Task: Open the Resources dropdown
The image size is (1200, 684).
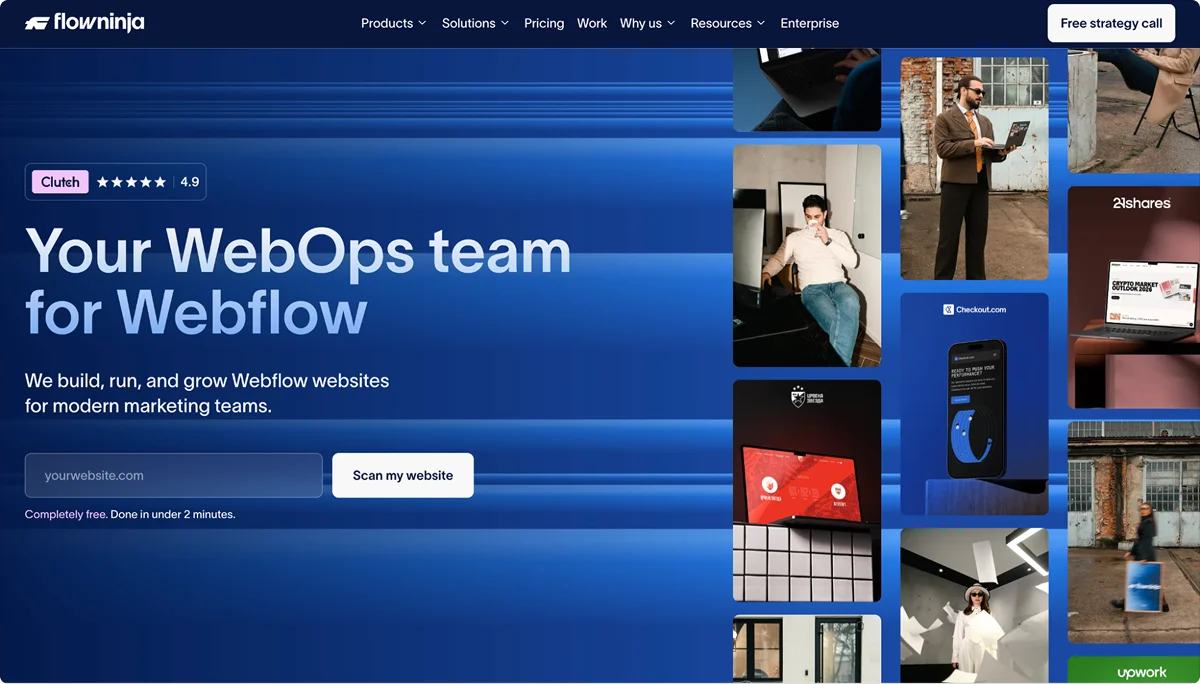Action: click(x=727, y=22)
